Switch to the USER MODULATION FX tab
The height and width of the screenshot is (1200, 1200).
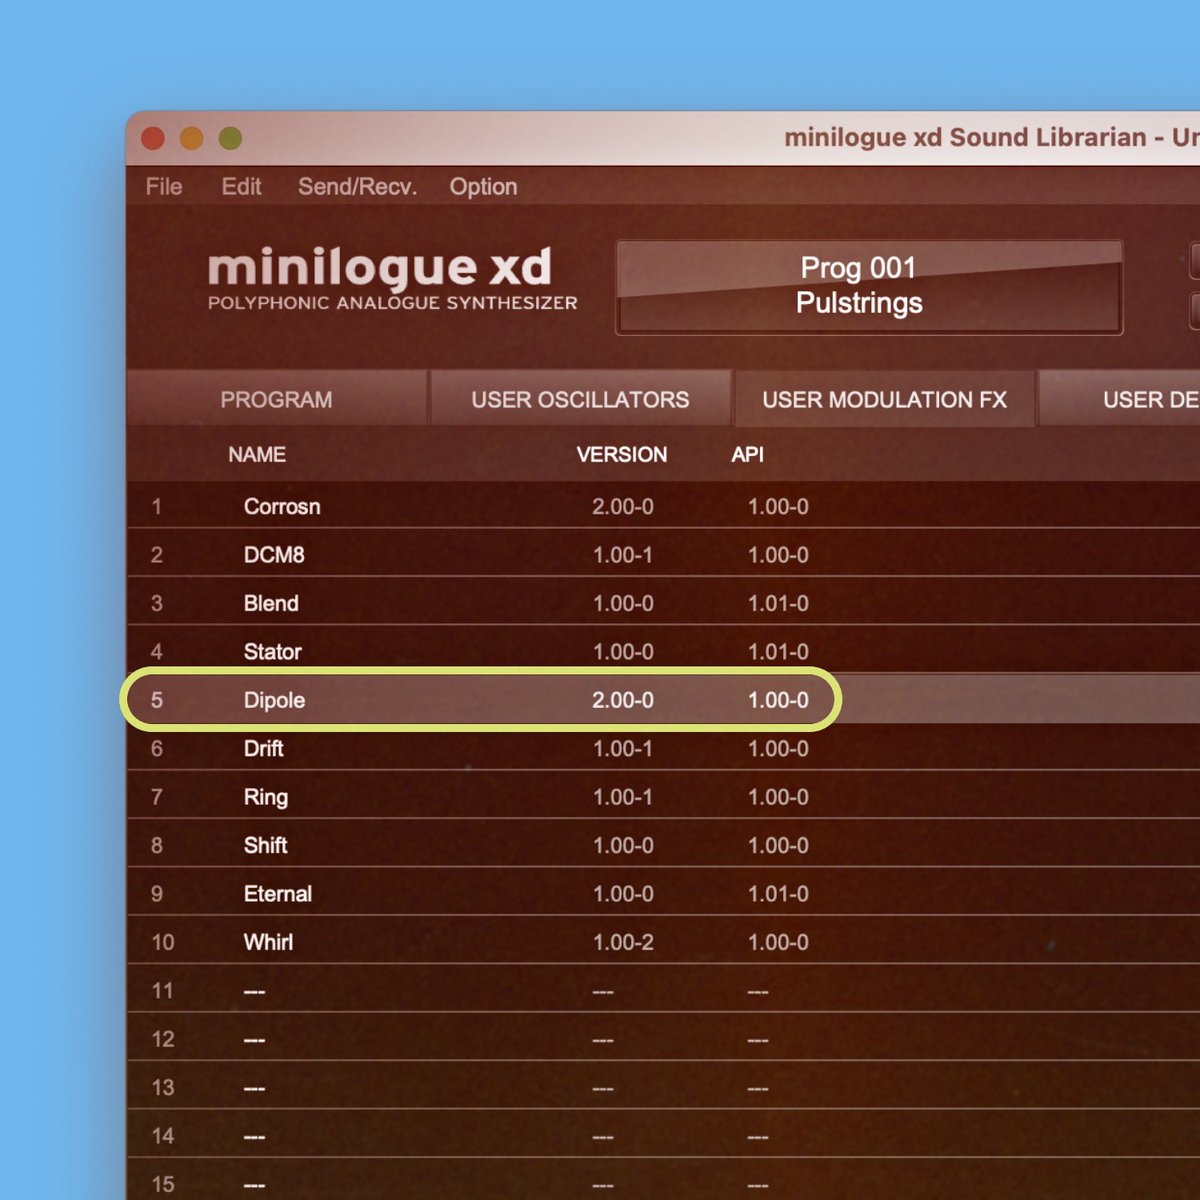point(884,399)
